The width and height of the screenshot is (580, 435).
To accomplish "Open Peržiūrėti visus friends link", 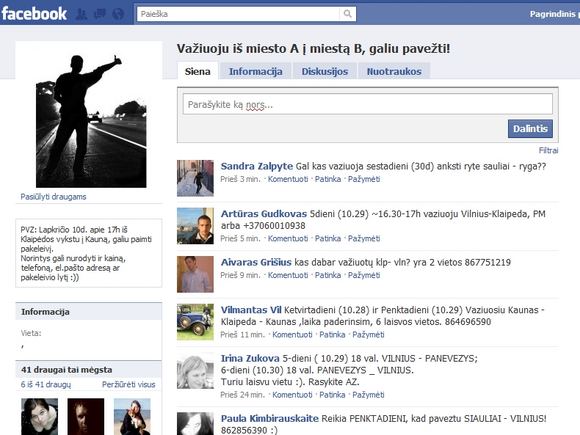I will pyautogui.click(x=129, y=384).
